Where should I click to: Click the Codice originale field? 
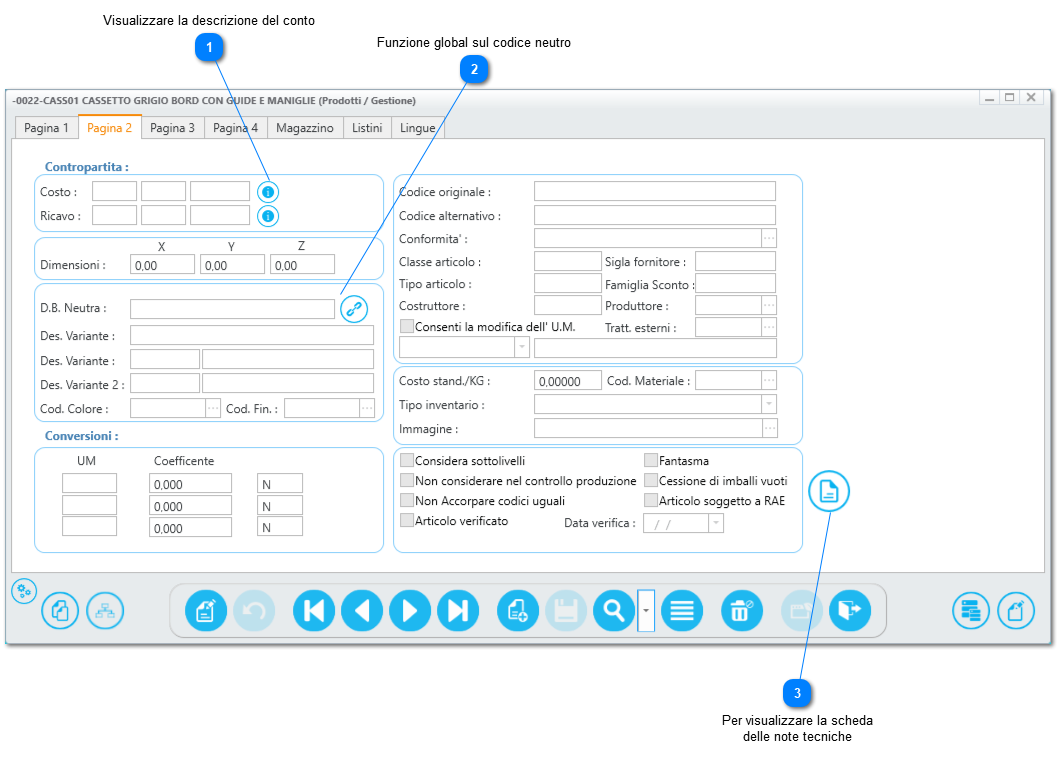pos(654,191)
